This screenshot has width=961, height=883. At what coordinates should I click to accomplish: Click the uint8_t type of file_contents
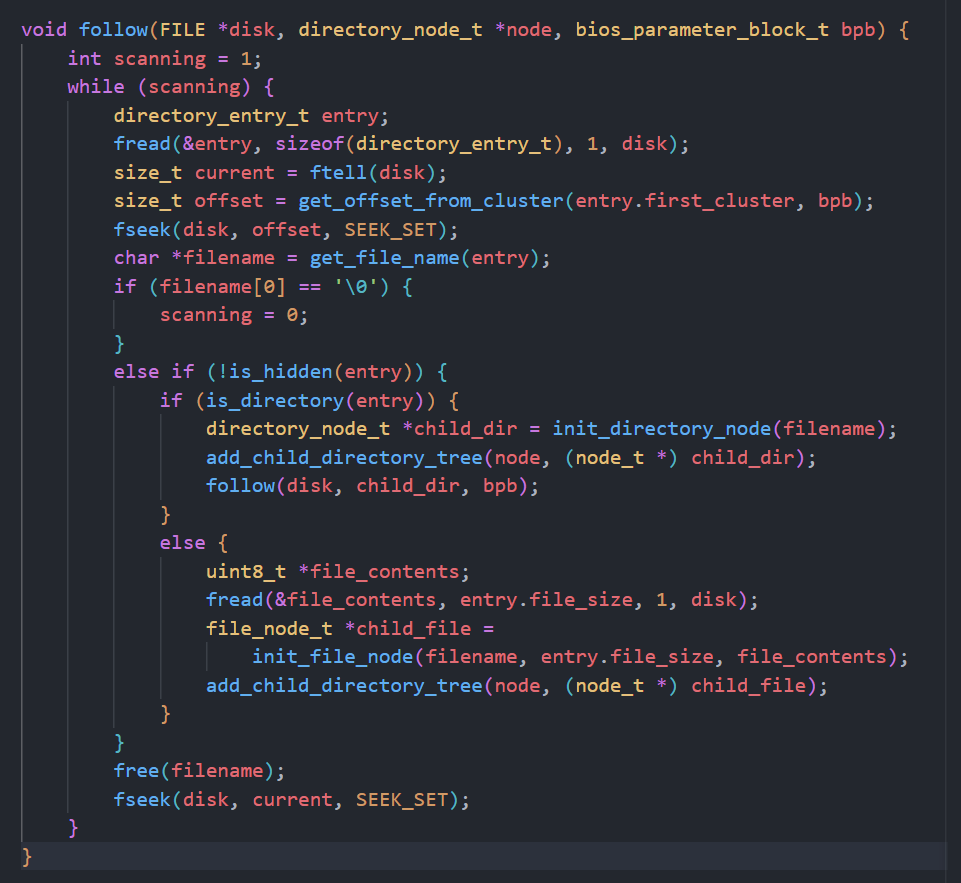tap(246, 572)
